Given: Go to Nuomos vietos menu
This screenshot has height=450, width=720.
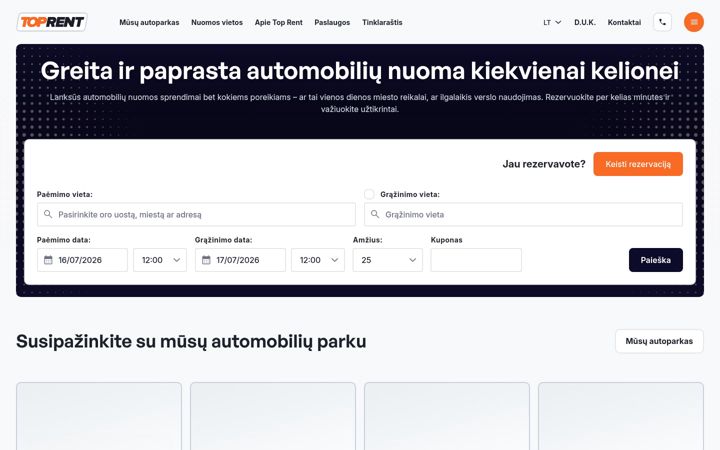Looking at the screenshot, I should tap(217, 22).
